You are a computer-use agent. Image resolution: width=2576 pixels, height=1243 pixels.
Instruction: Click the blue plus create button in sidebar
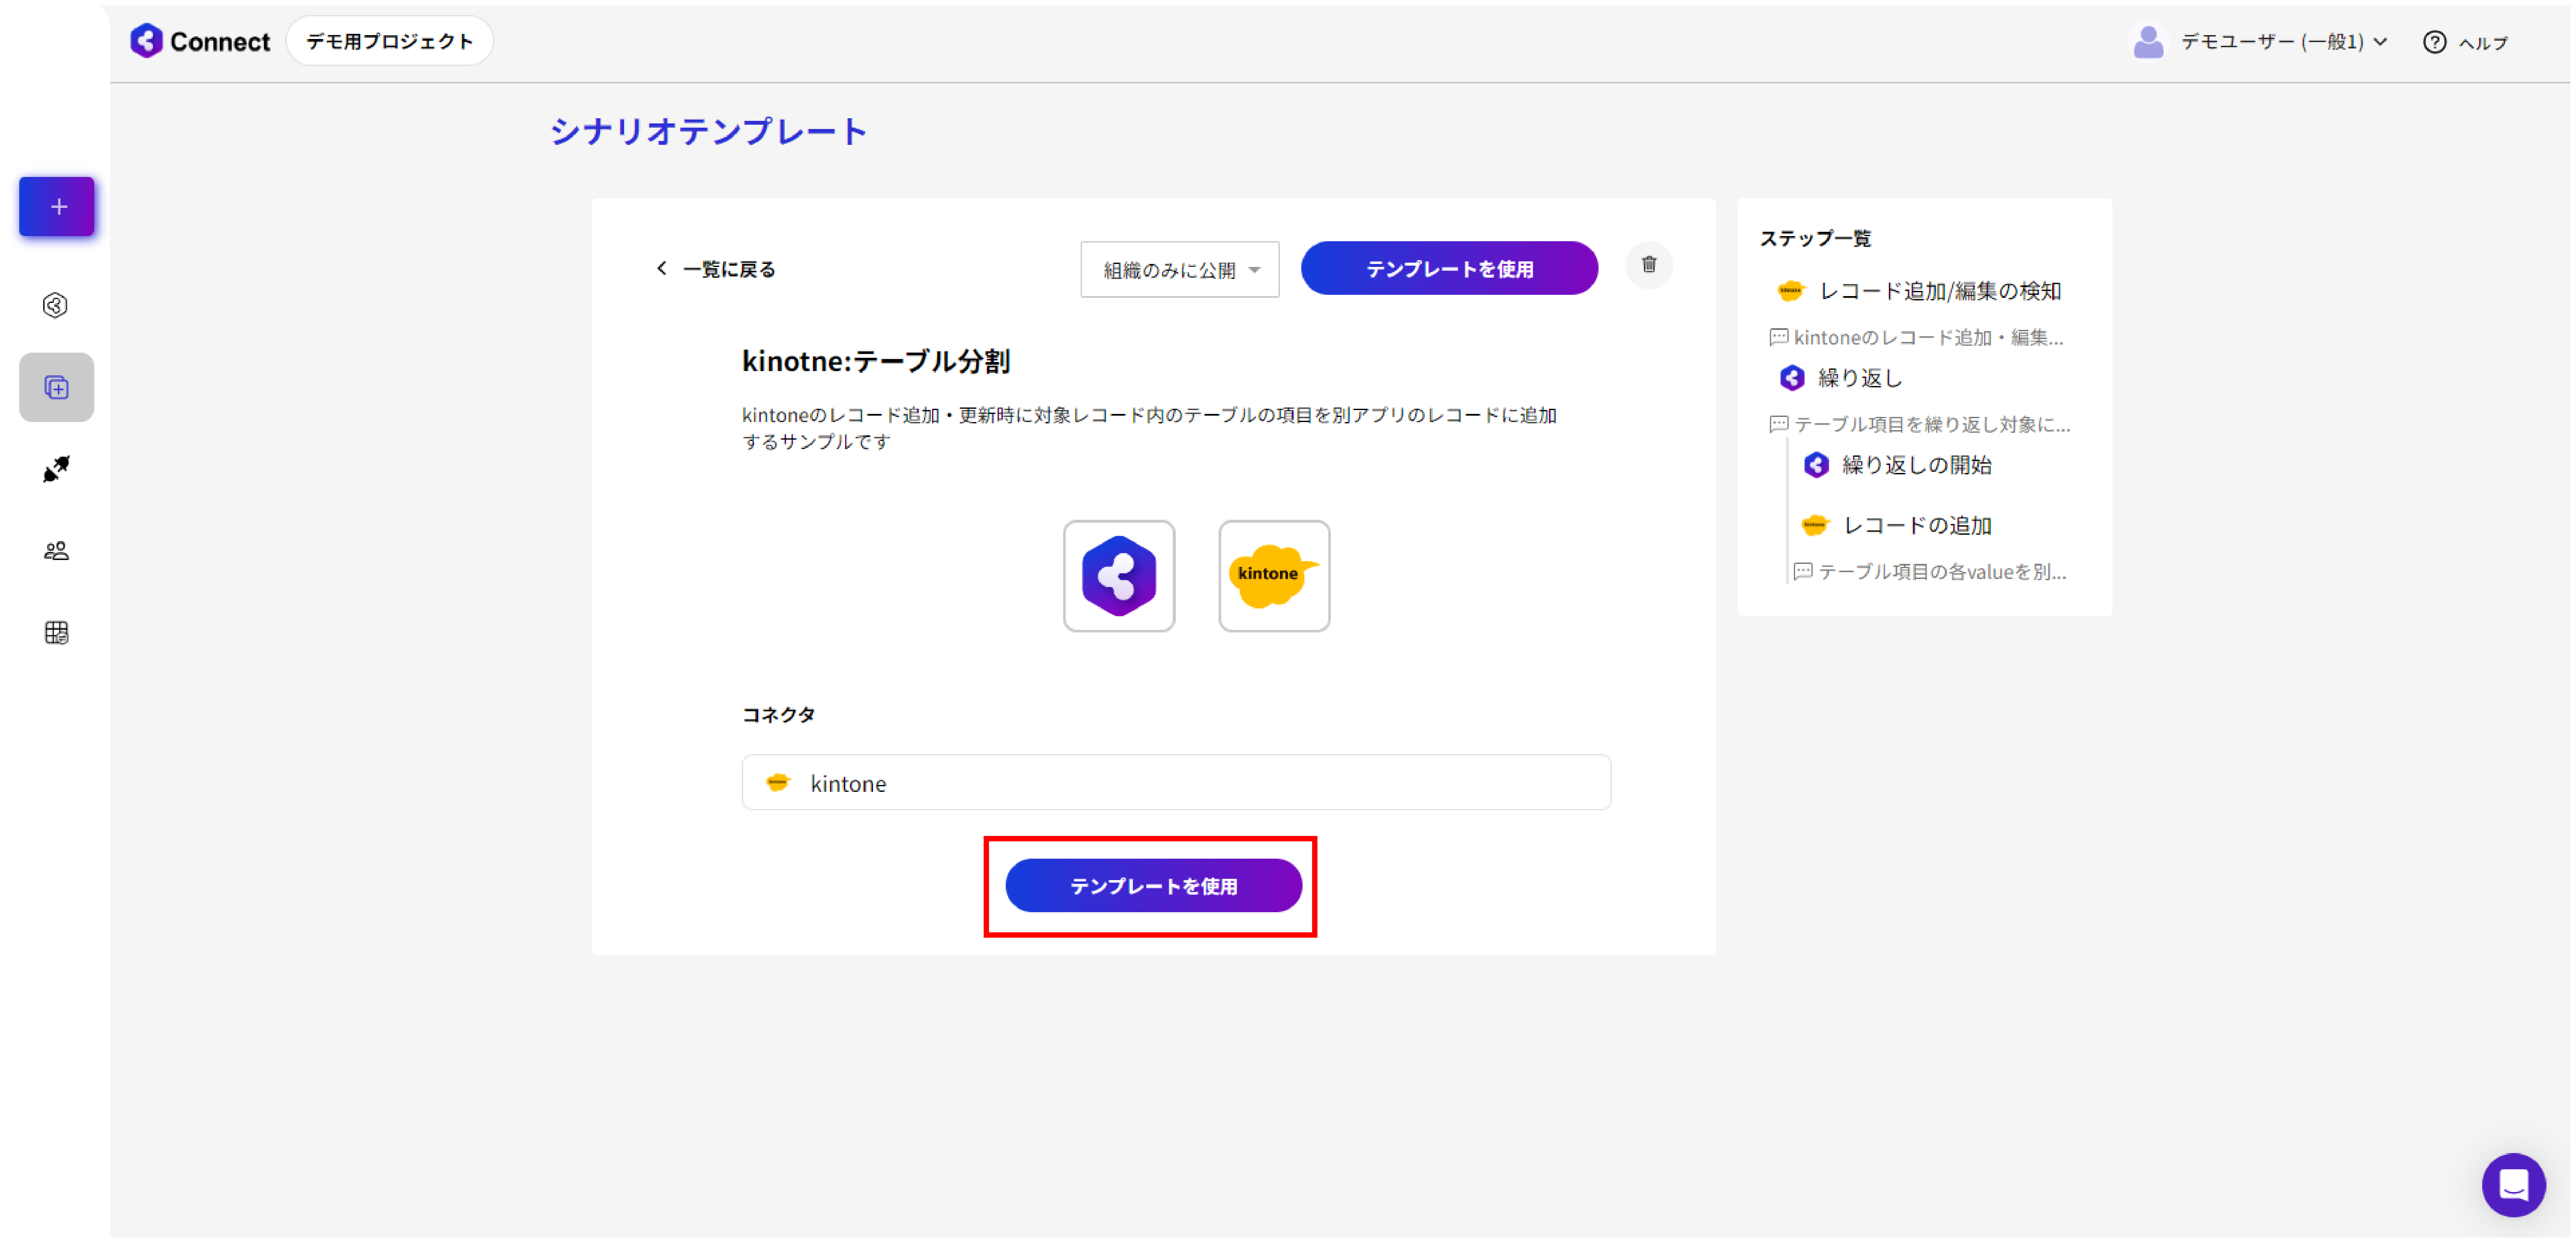57,207
